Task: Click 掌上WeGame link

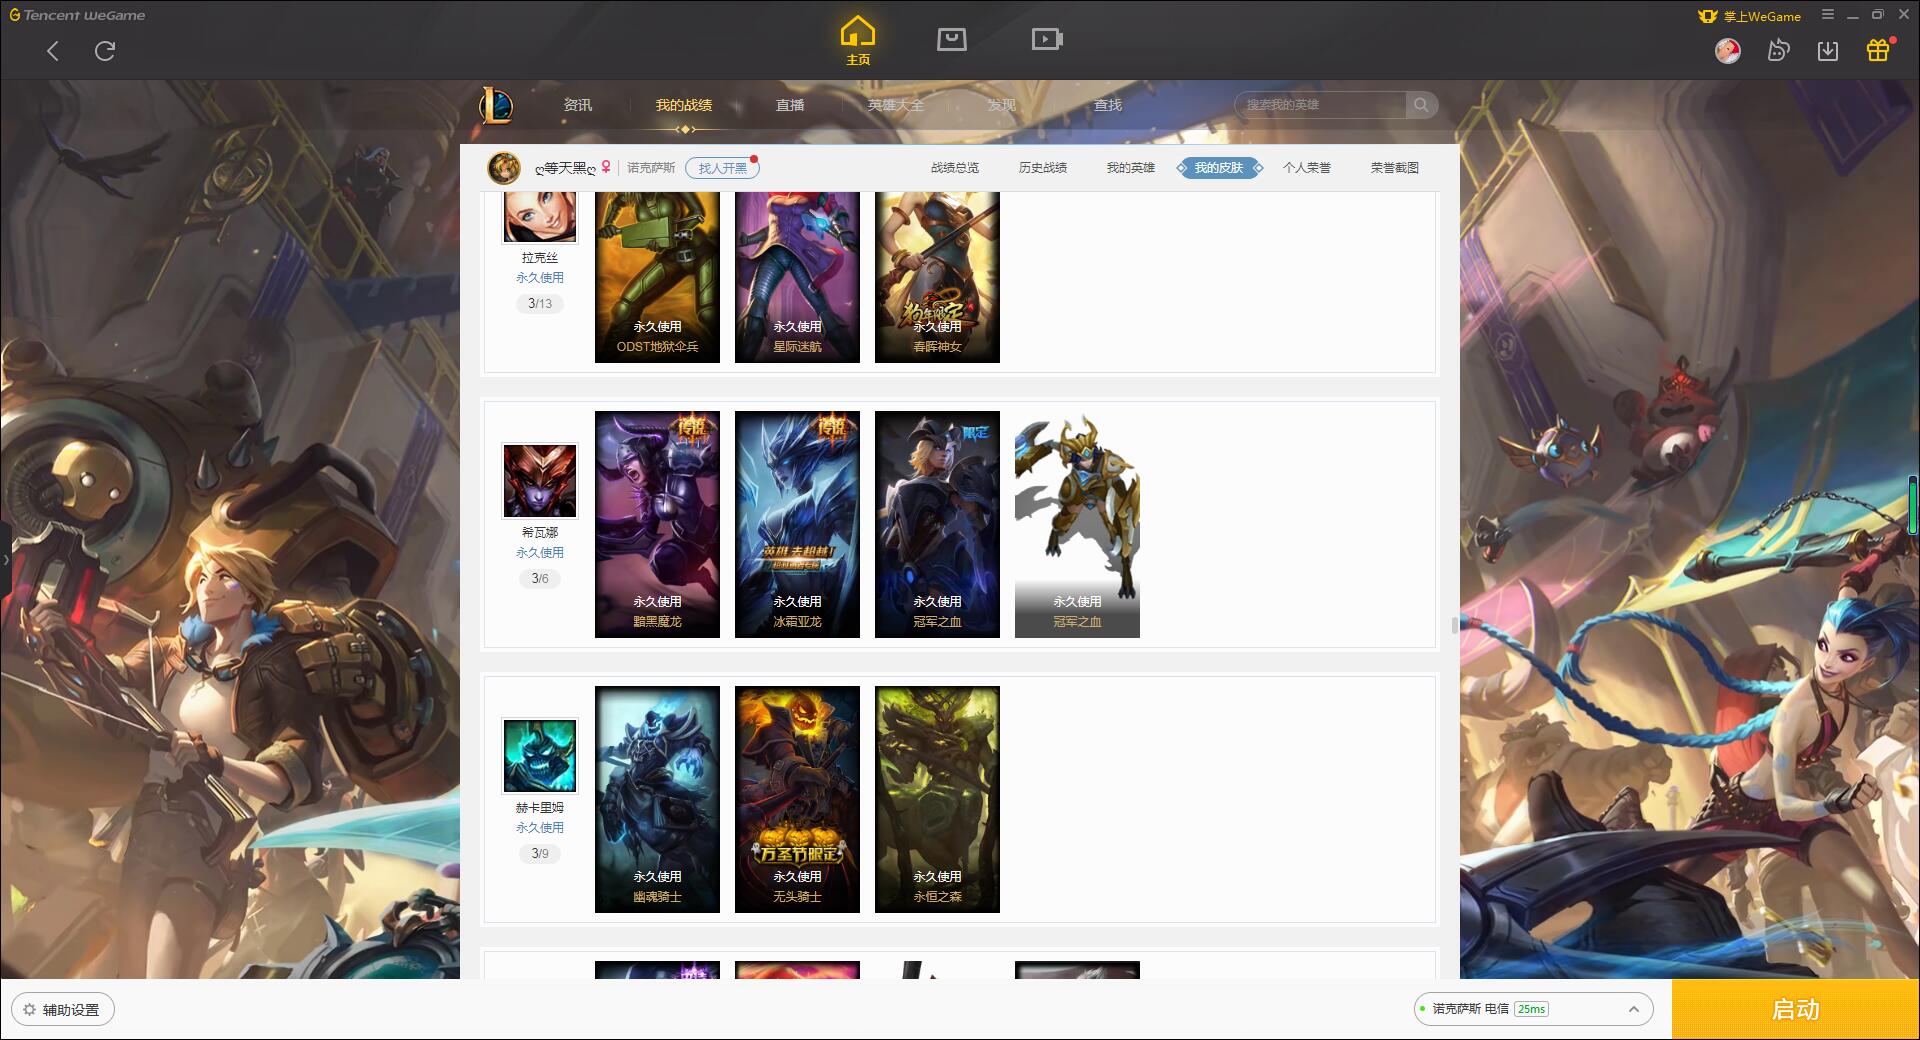Action: click(x=1750, y=16)
